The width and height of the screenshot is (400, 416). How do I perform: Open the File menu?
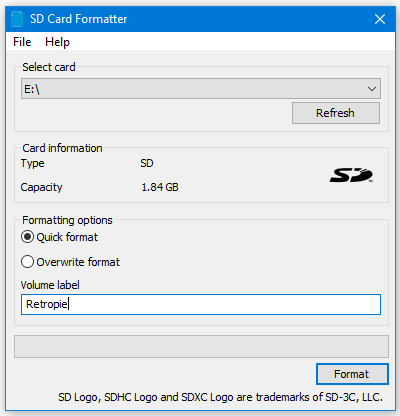(22, 42)
